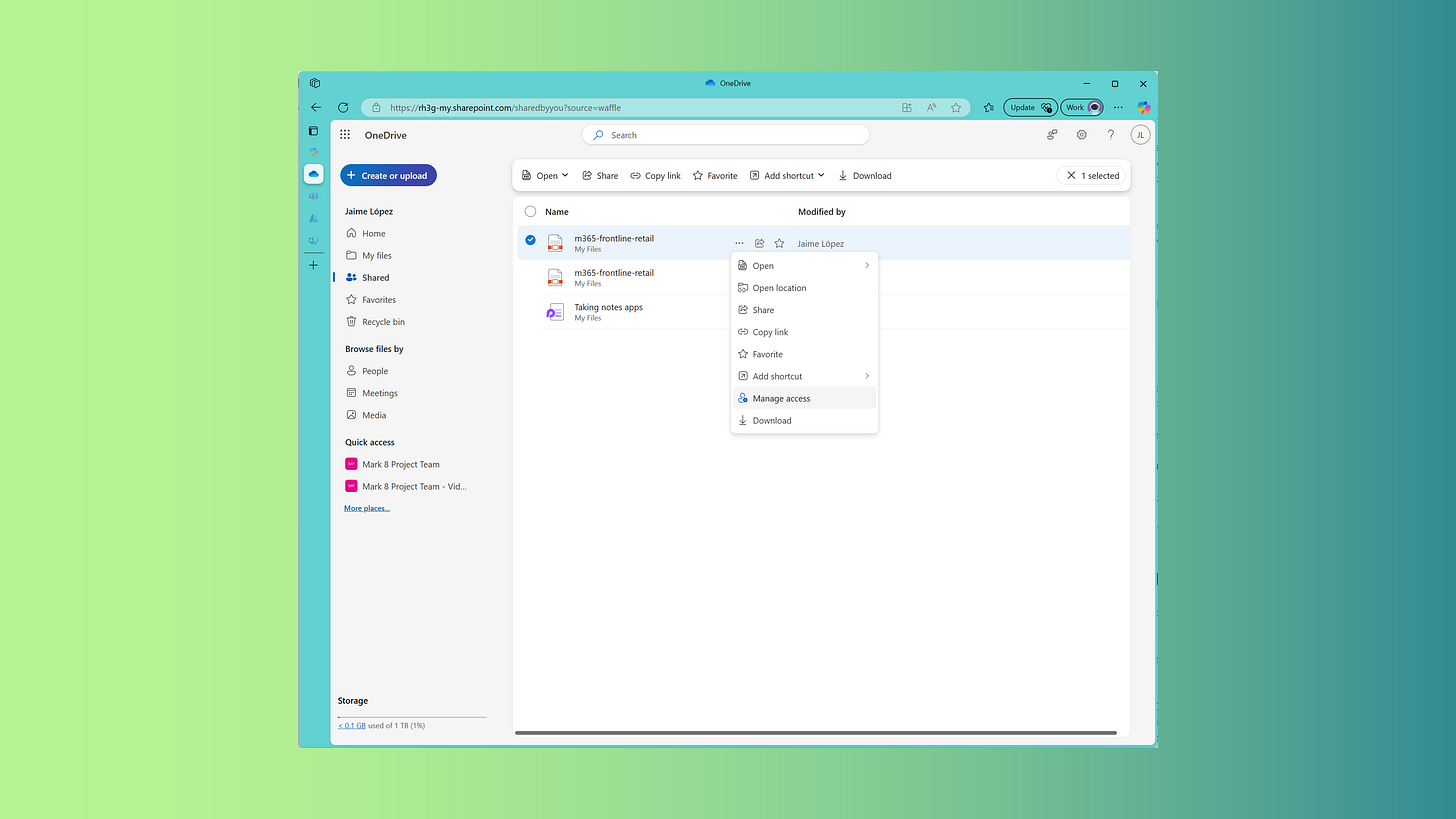The height and width of the screenshot is (819, 1456).
Task: Choose Download from the context menu
Action: [x=804, y=420]
